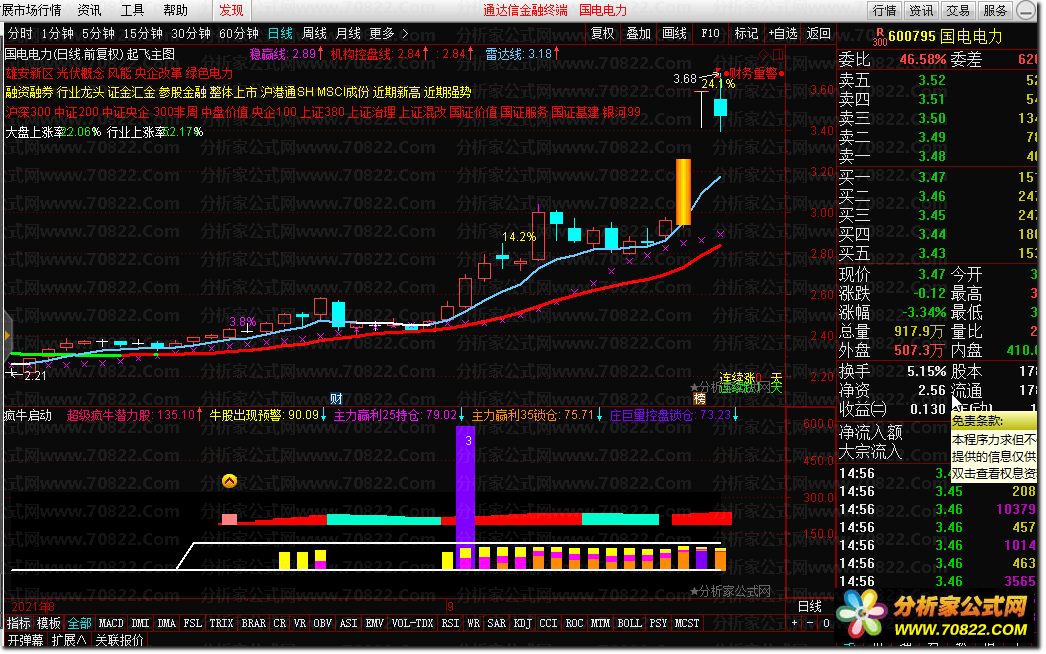Select the 全部 indicator filter

pyautogui.click(x=79, y=623)
